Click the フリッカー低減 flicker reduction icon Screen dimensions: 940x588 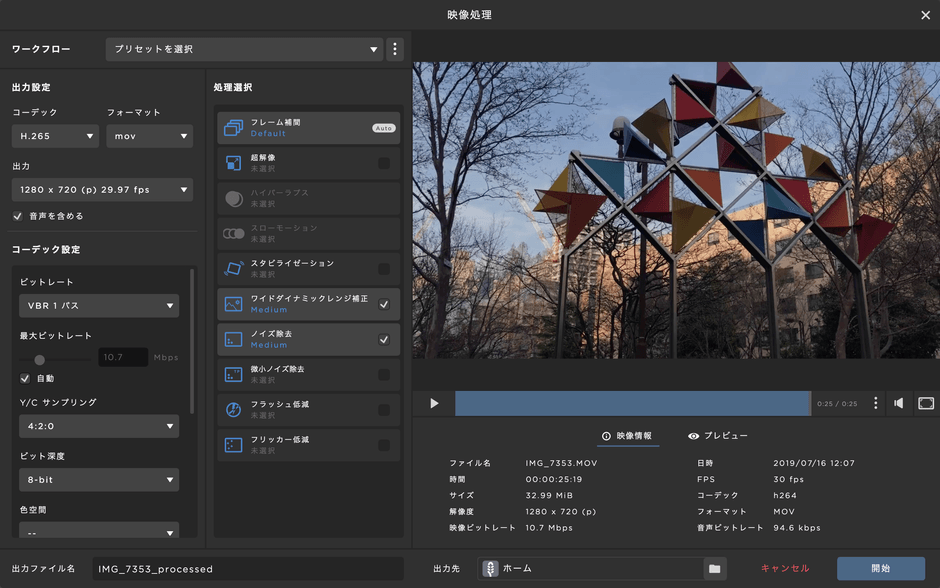pyautogui.click(x=233, y=444)
